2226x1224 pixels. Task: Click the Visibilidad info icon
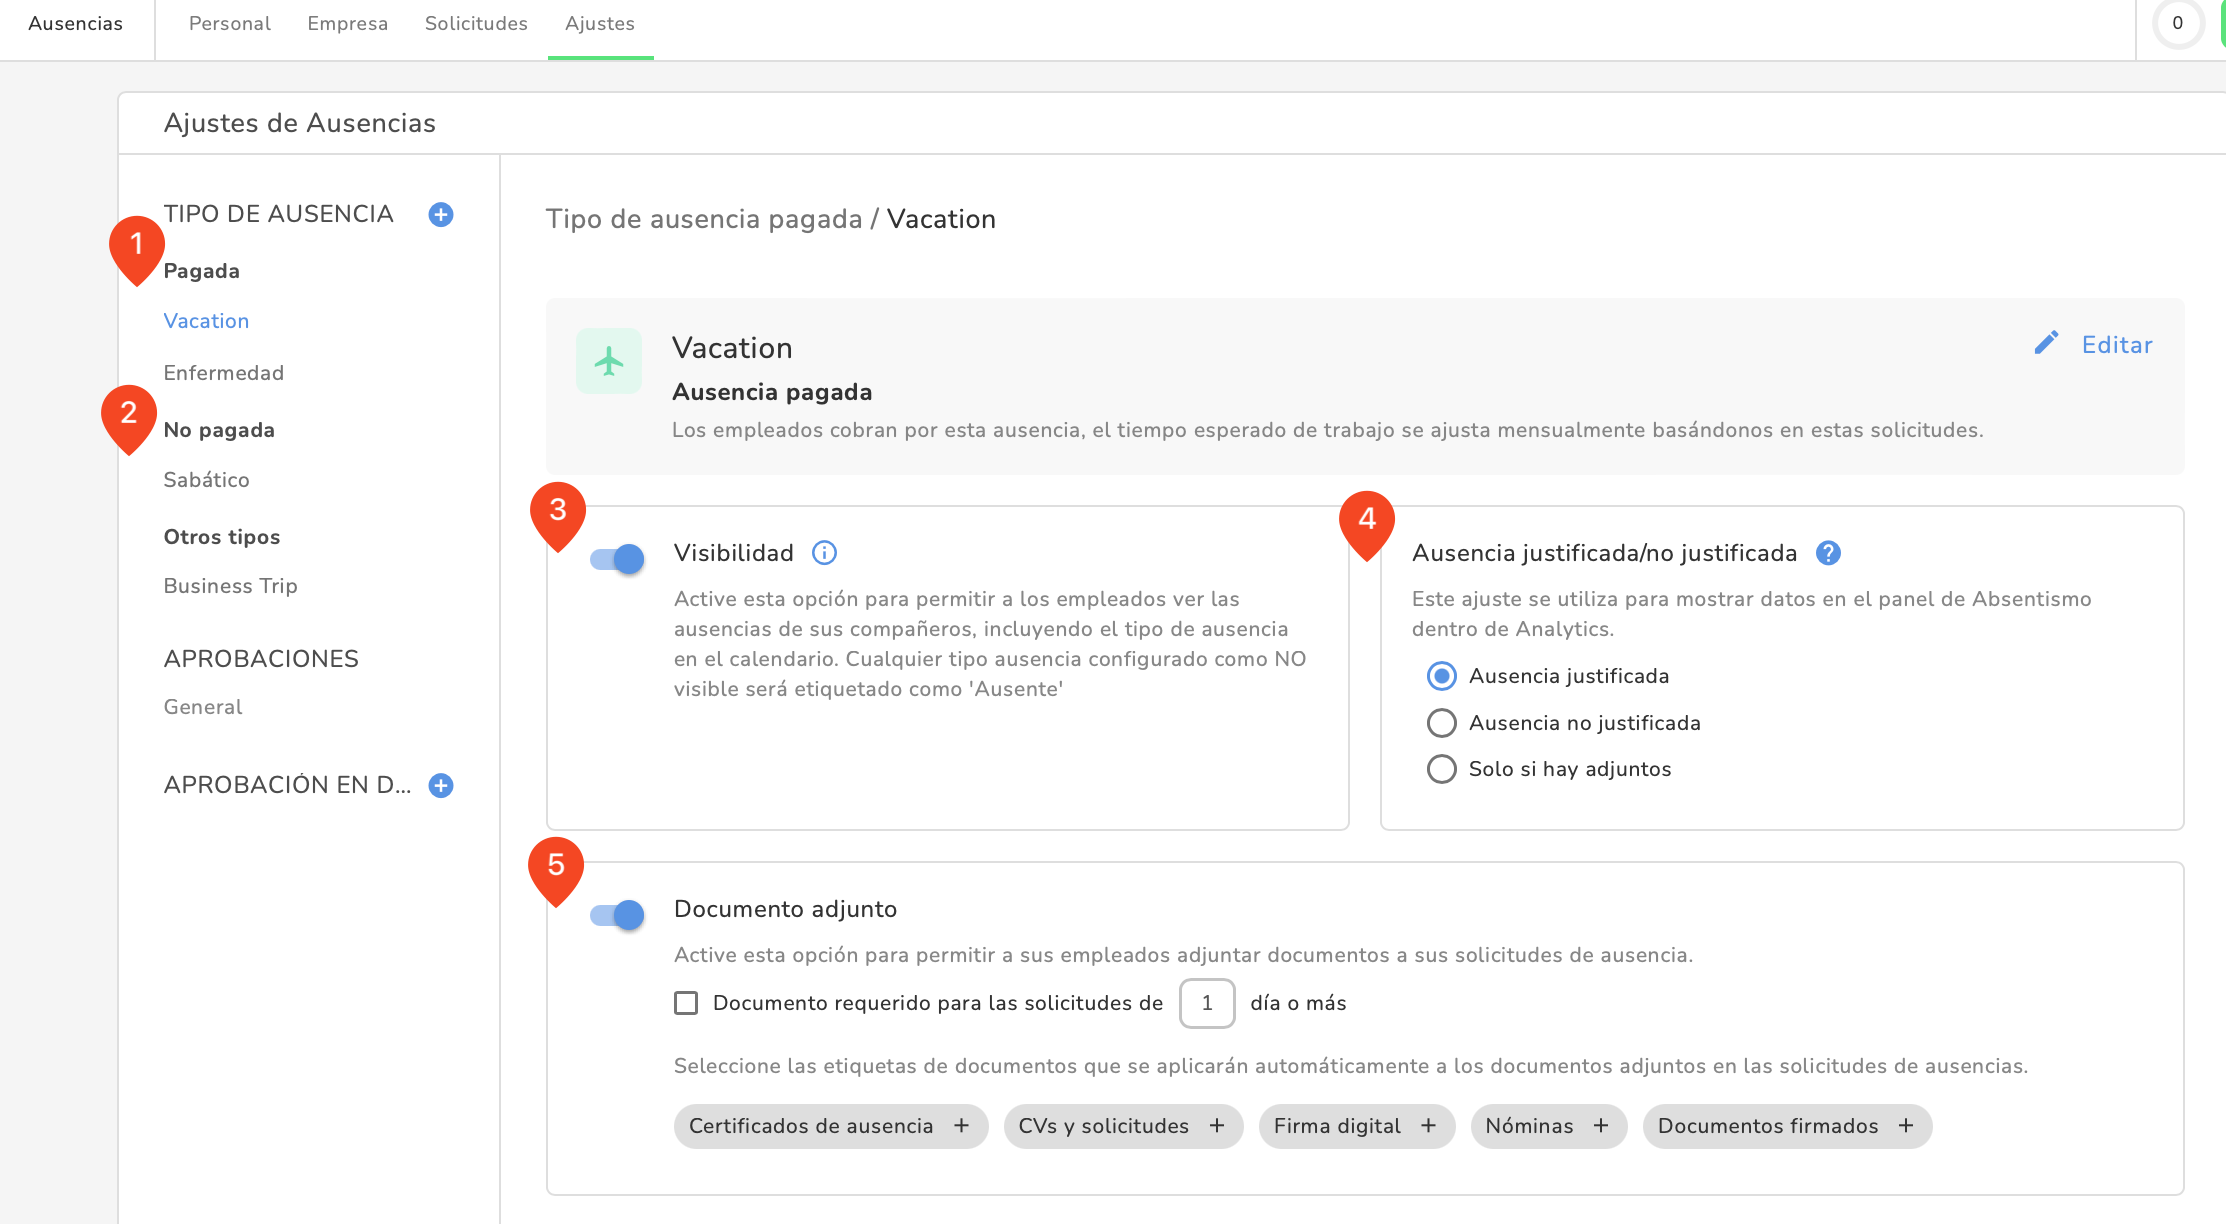coord(824,553)
